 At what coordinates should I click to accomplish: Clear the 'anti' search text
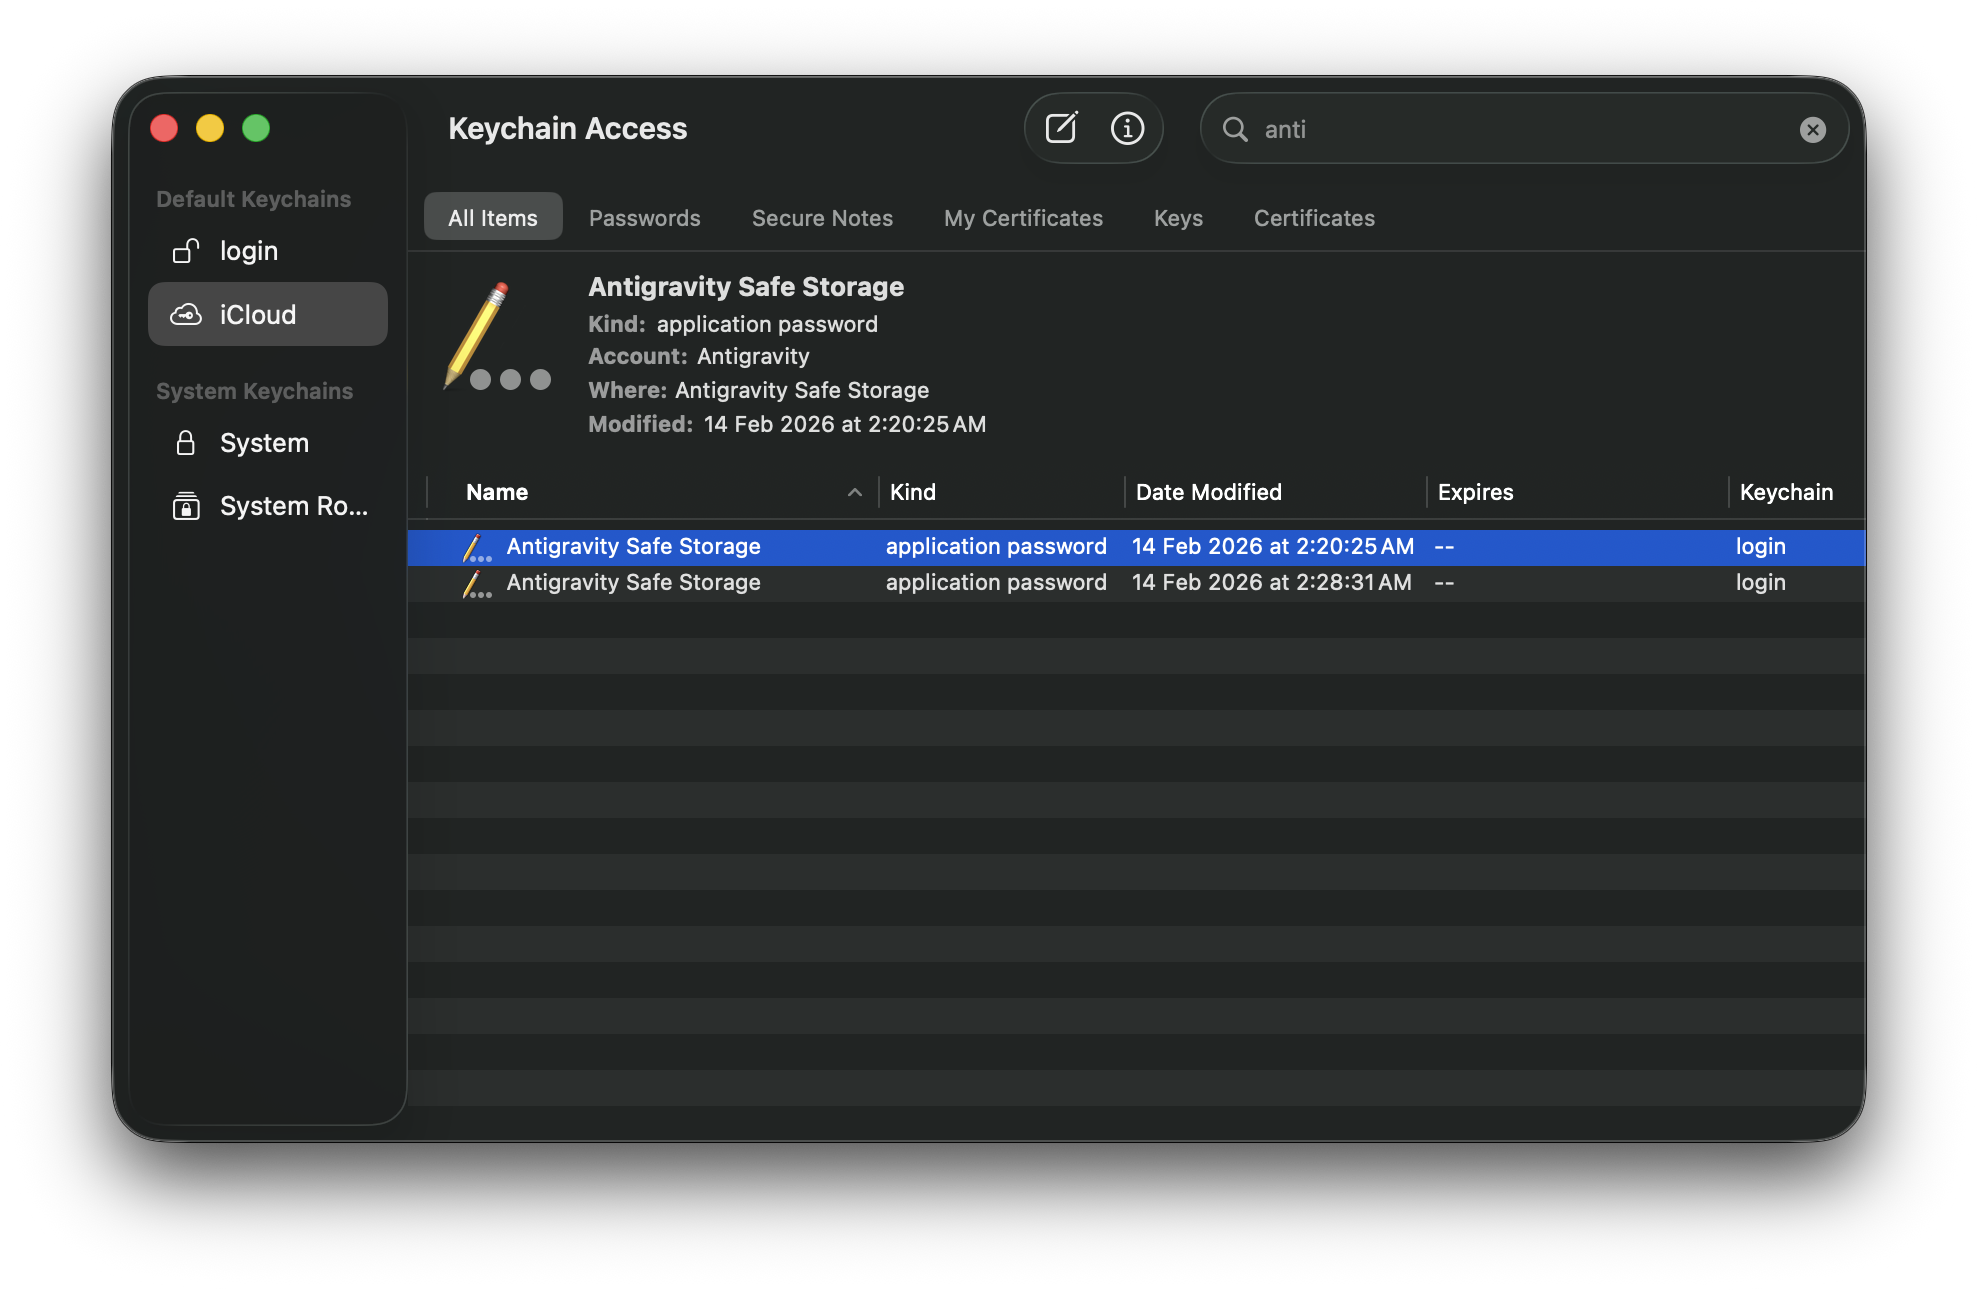pos(1813,128)
